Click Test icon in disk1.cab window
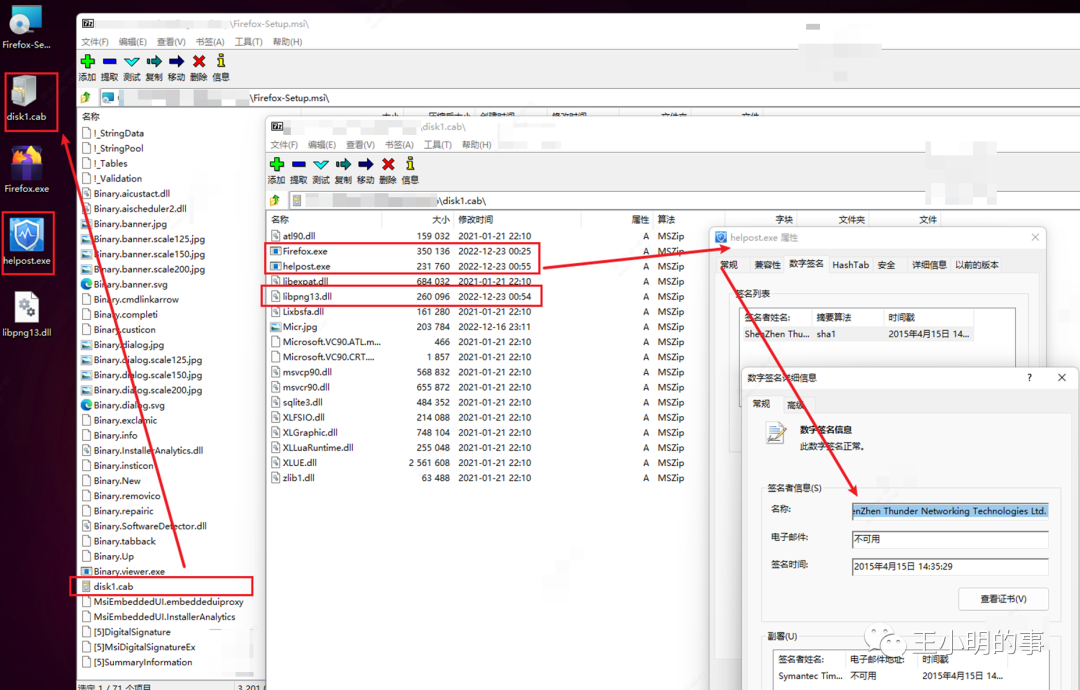 click(321, 164)
